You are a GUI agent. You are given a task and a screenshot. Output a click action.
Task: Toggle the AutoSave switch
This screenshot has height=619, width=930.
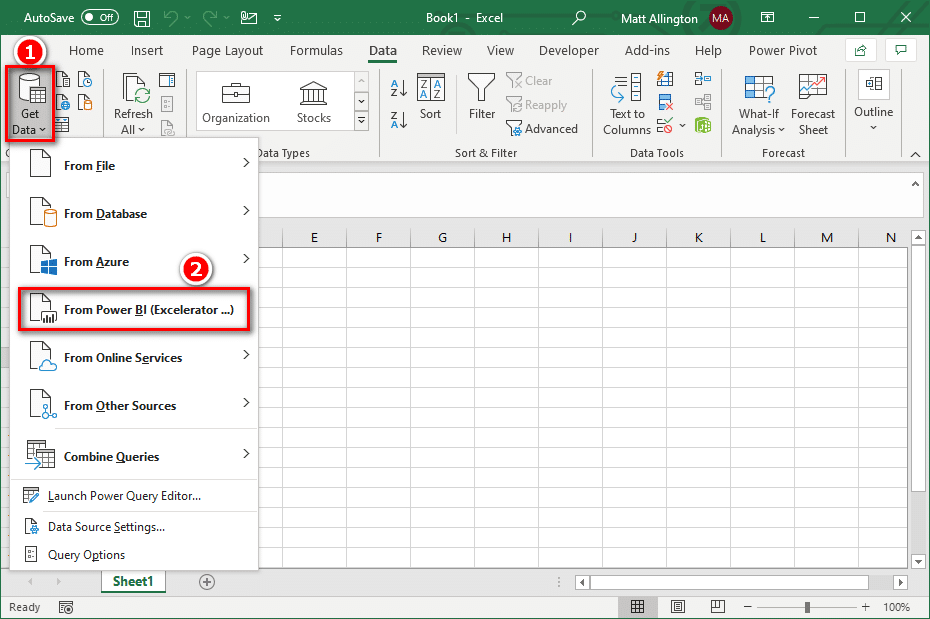pyautogui.click(x=100, y=17)
